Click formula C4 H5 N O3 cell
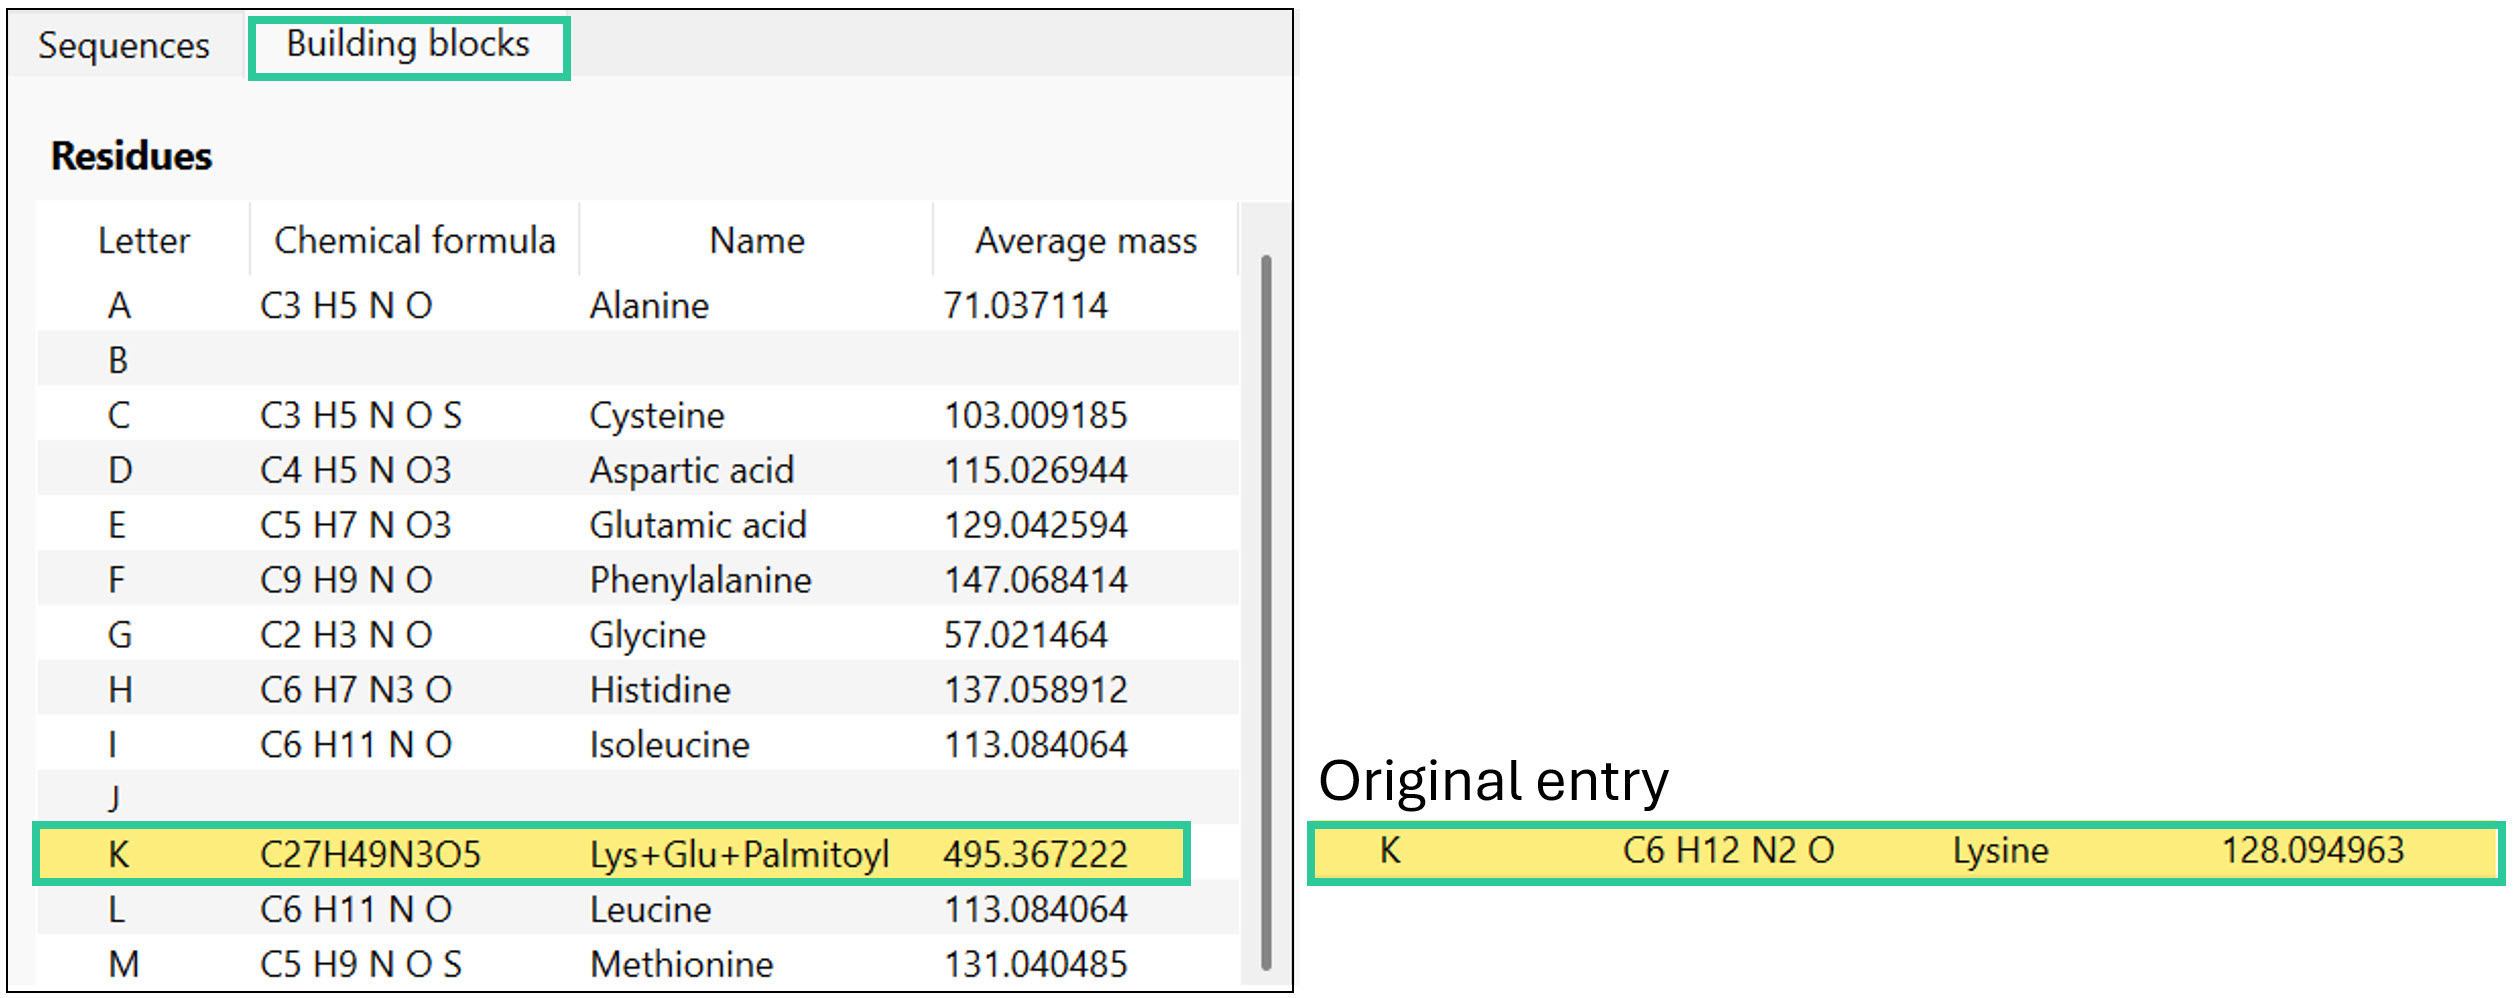The height and width of the screenshot is (998, 2517). pyautogui.click(x=356, y=470)
